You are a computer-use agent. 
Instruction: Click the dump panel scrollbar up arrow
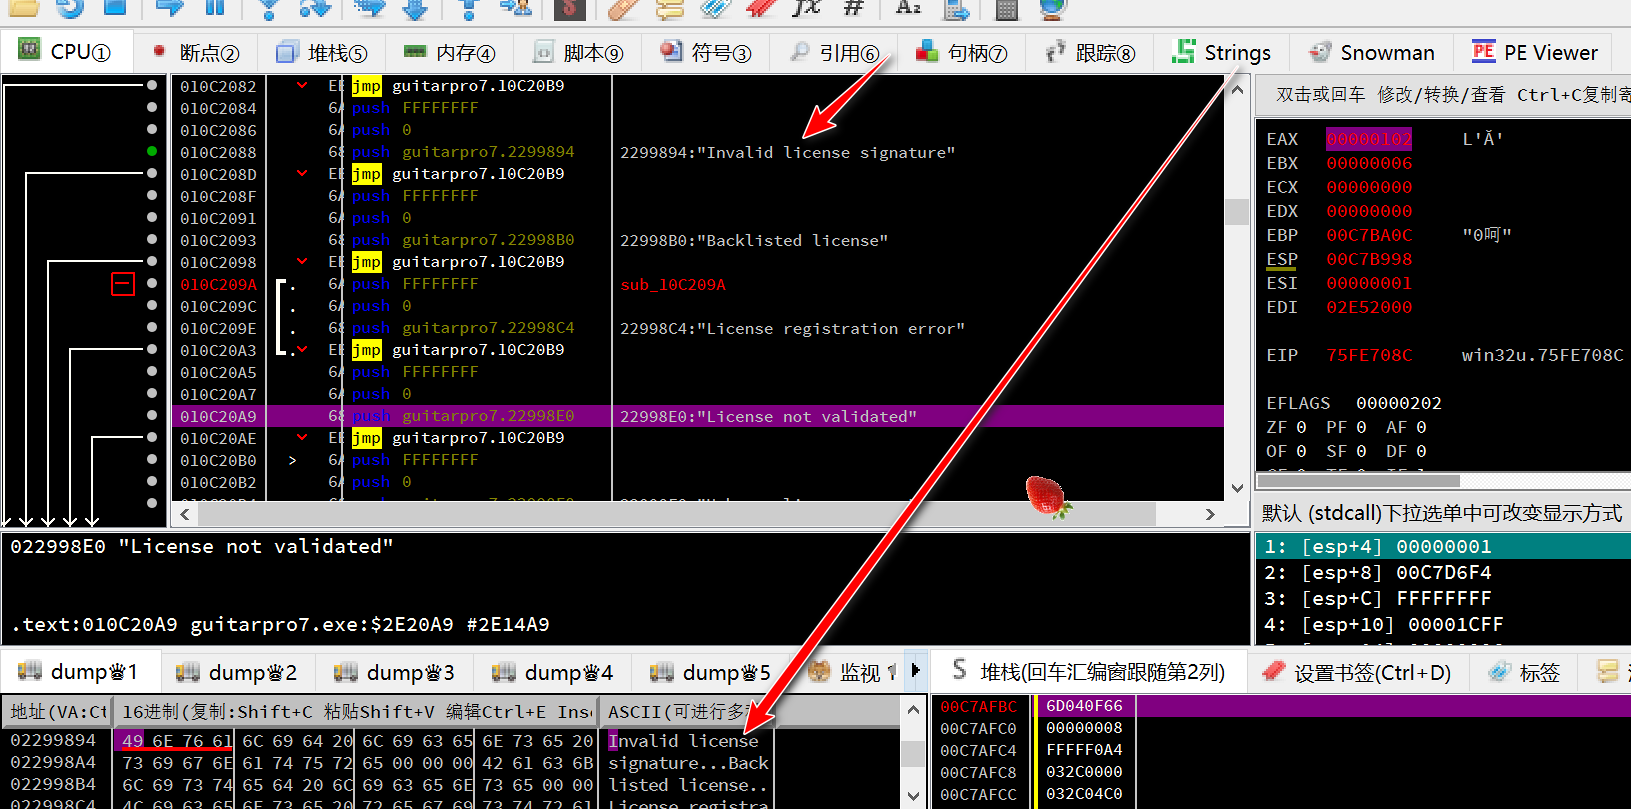(913, 710)
